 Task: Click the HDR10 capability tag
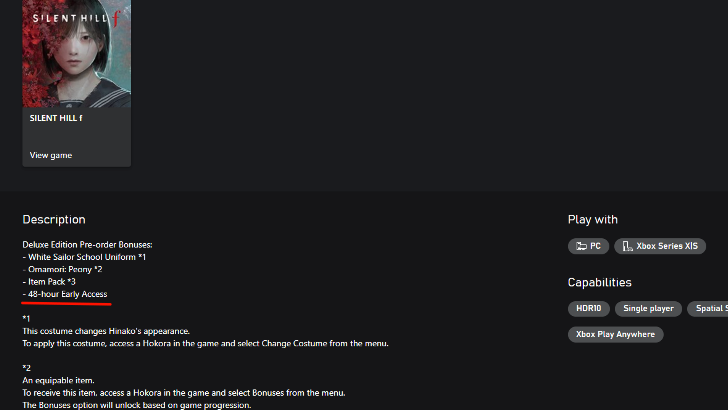tap(588, 309)
